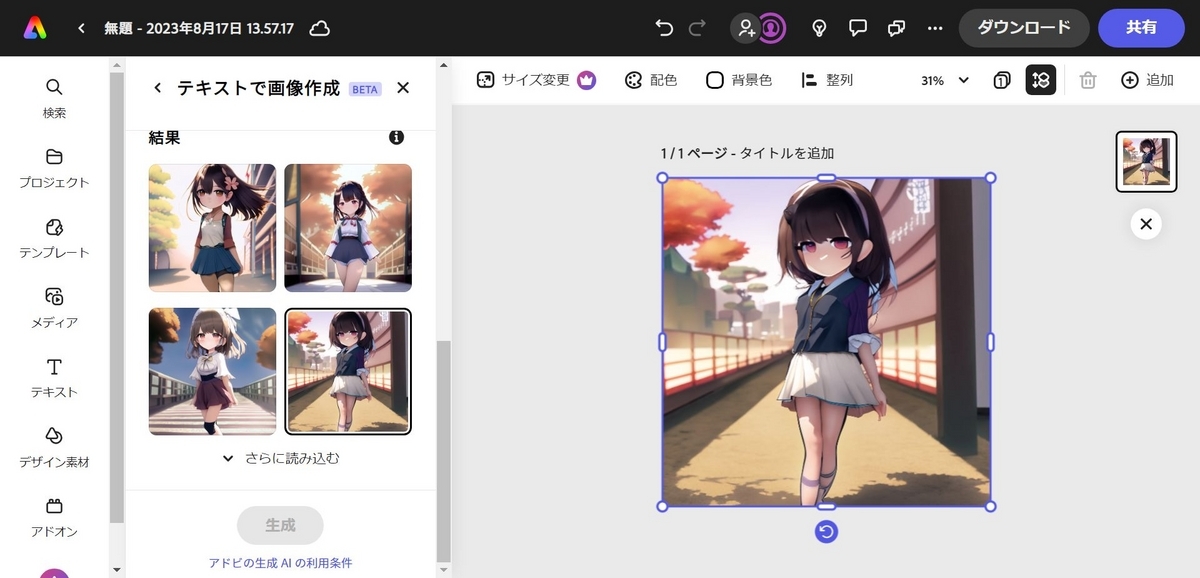1200x578 pixels.
Task: Click the cloud sync status icon
Action: [x=320, y=28]
